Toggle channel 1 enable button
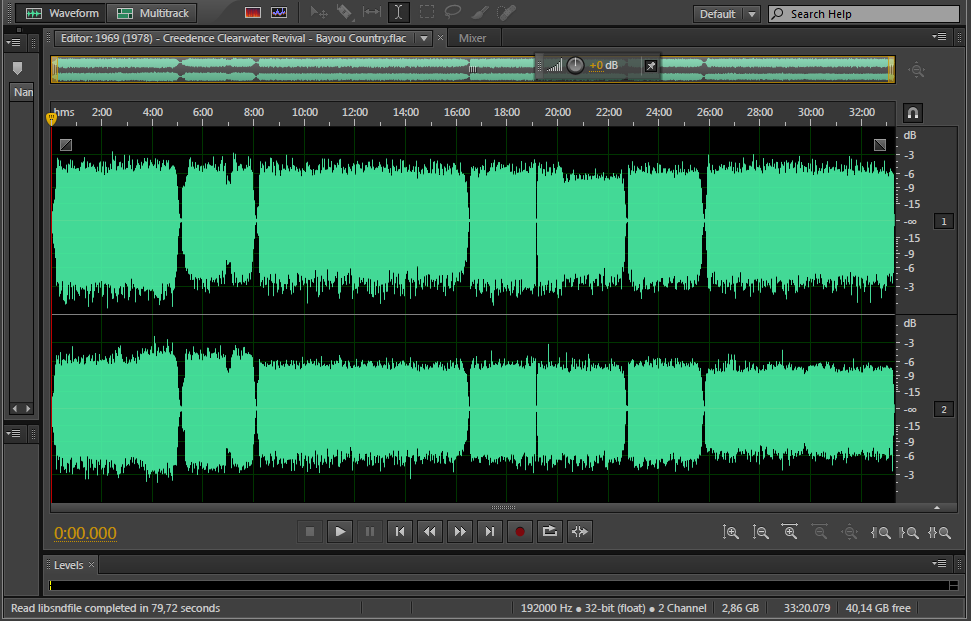 coord(944,221)
